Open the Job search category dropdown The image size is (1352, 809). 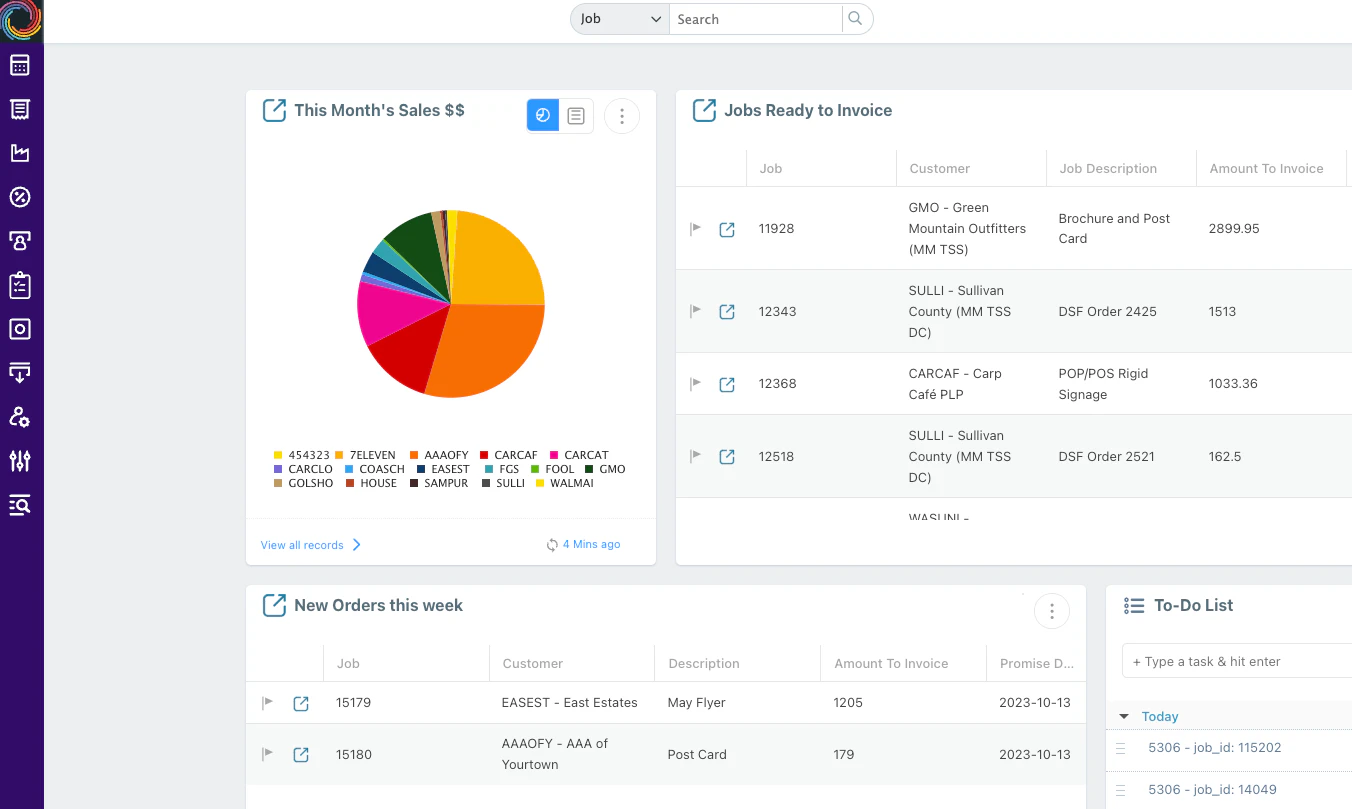pyautogui.click(x=618, y=18)
